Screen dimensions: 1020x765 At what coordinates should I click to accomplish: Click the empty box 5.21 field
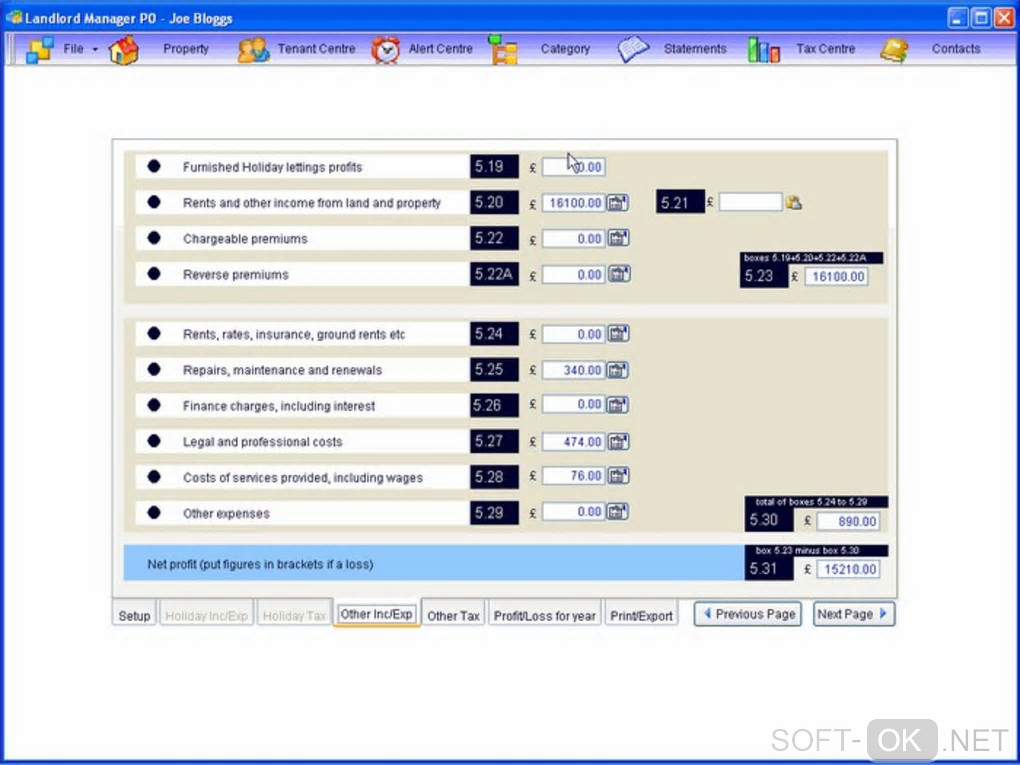click(750, 202)
